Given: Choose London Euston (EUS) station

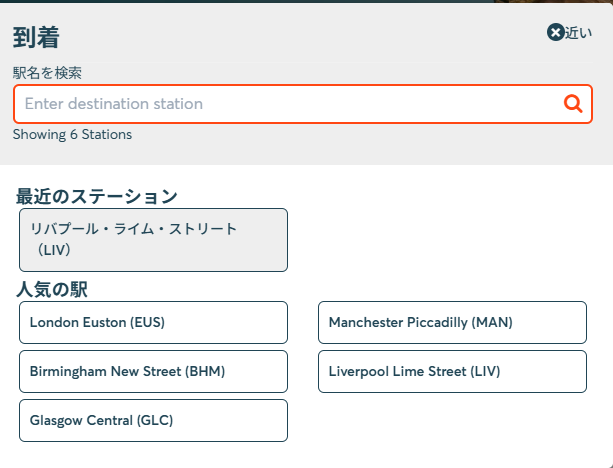Looking at the screenshot, I should point(153,322).
